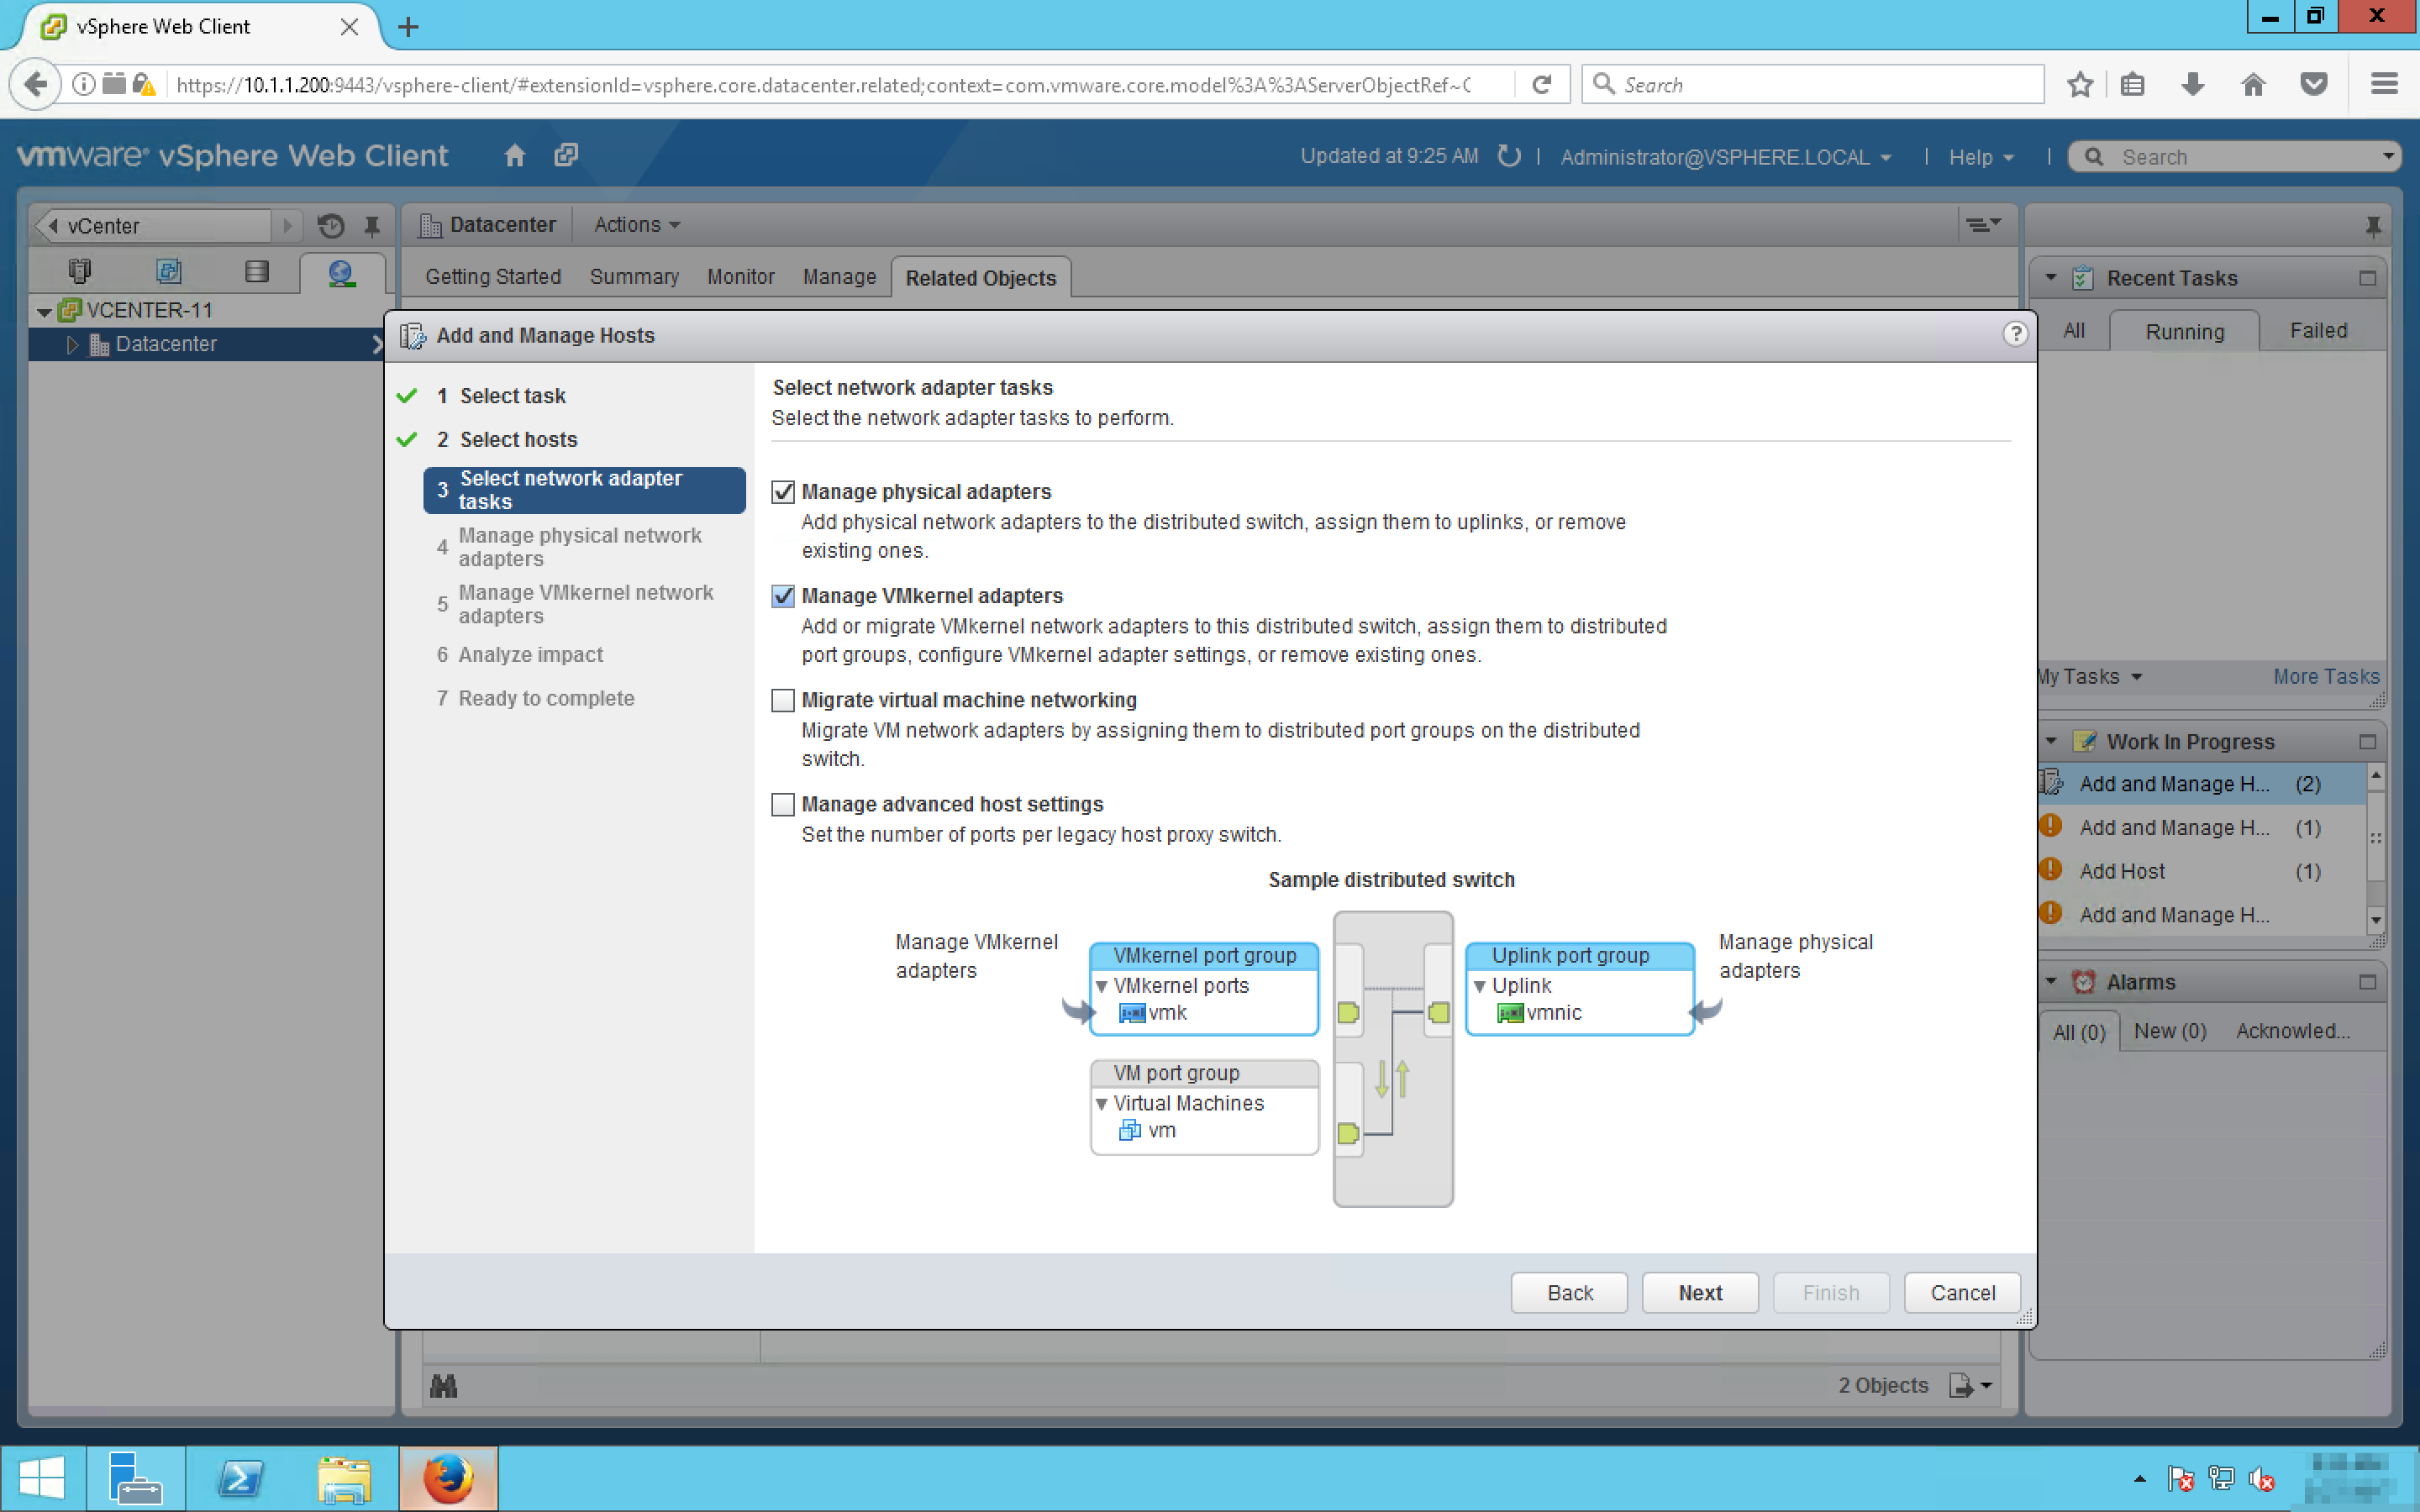Pin the Recent Tasks sidebar panel
This screenshot has height=1512, width=2420.
tap(2372, 226)
